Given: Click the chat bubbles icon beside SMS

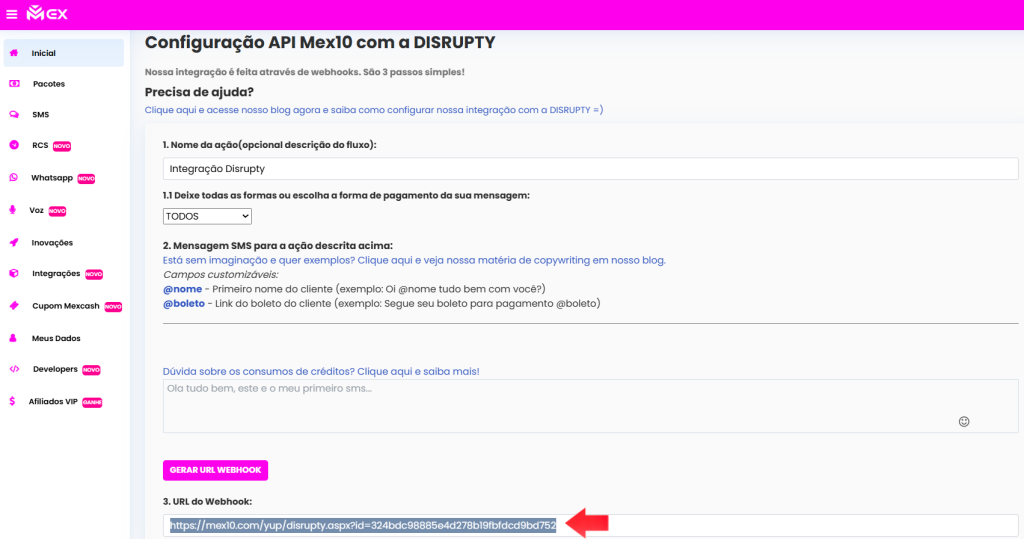Looking at the screenshot, I should (x=14, y=114).
